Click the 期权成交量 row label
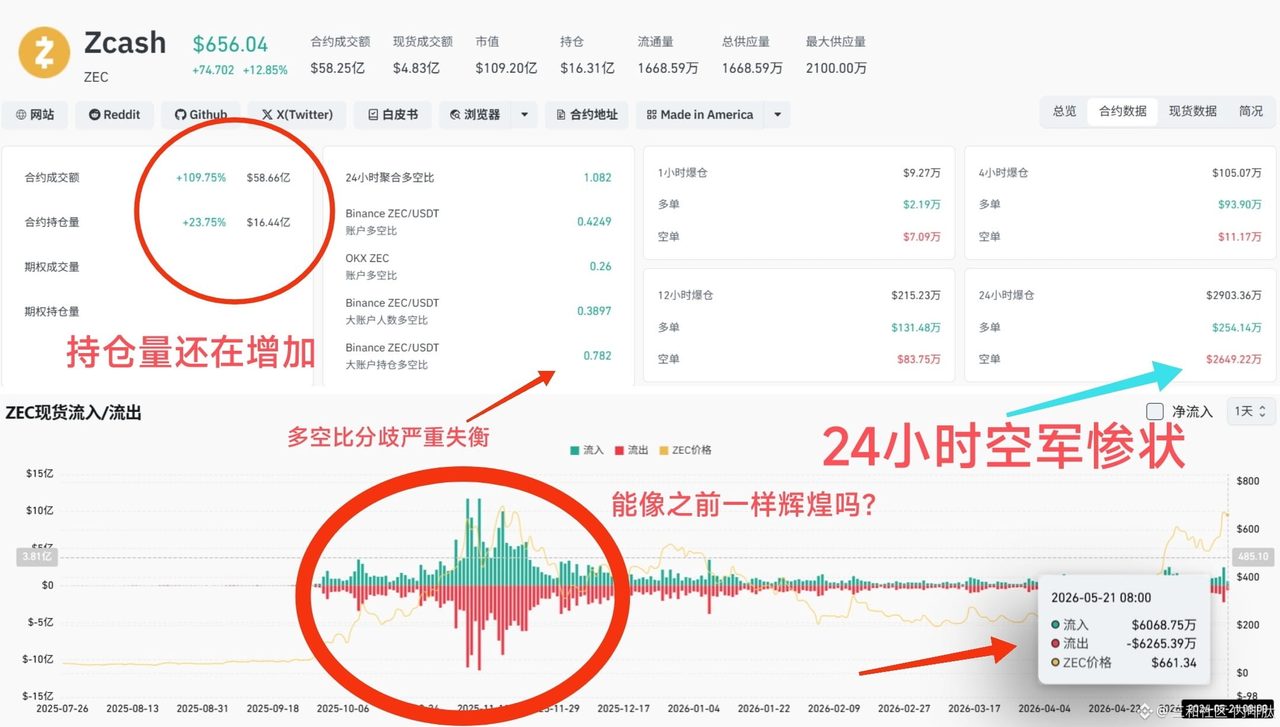Viewport: 1280px width, 727px height. 52,267
